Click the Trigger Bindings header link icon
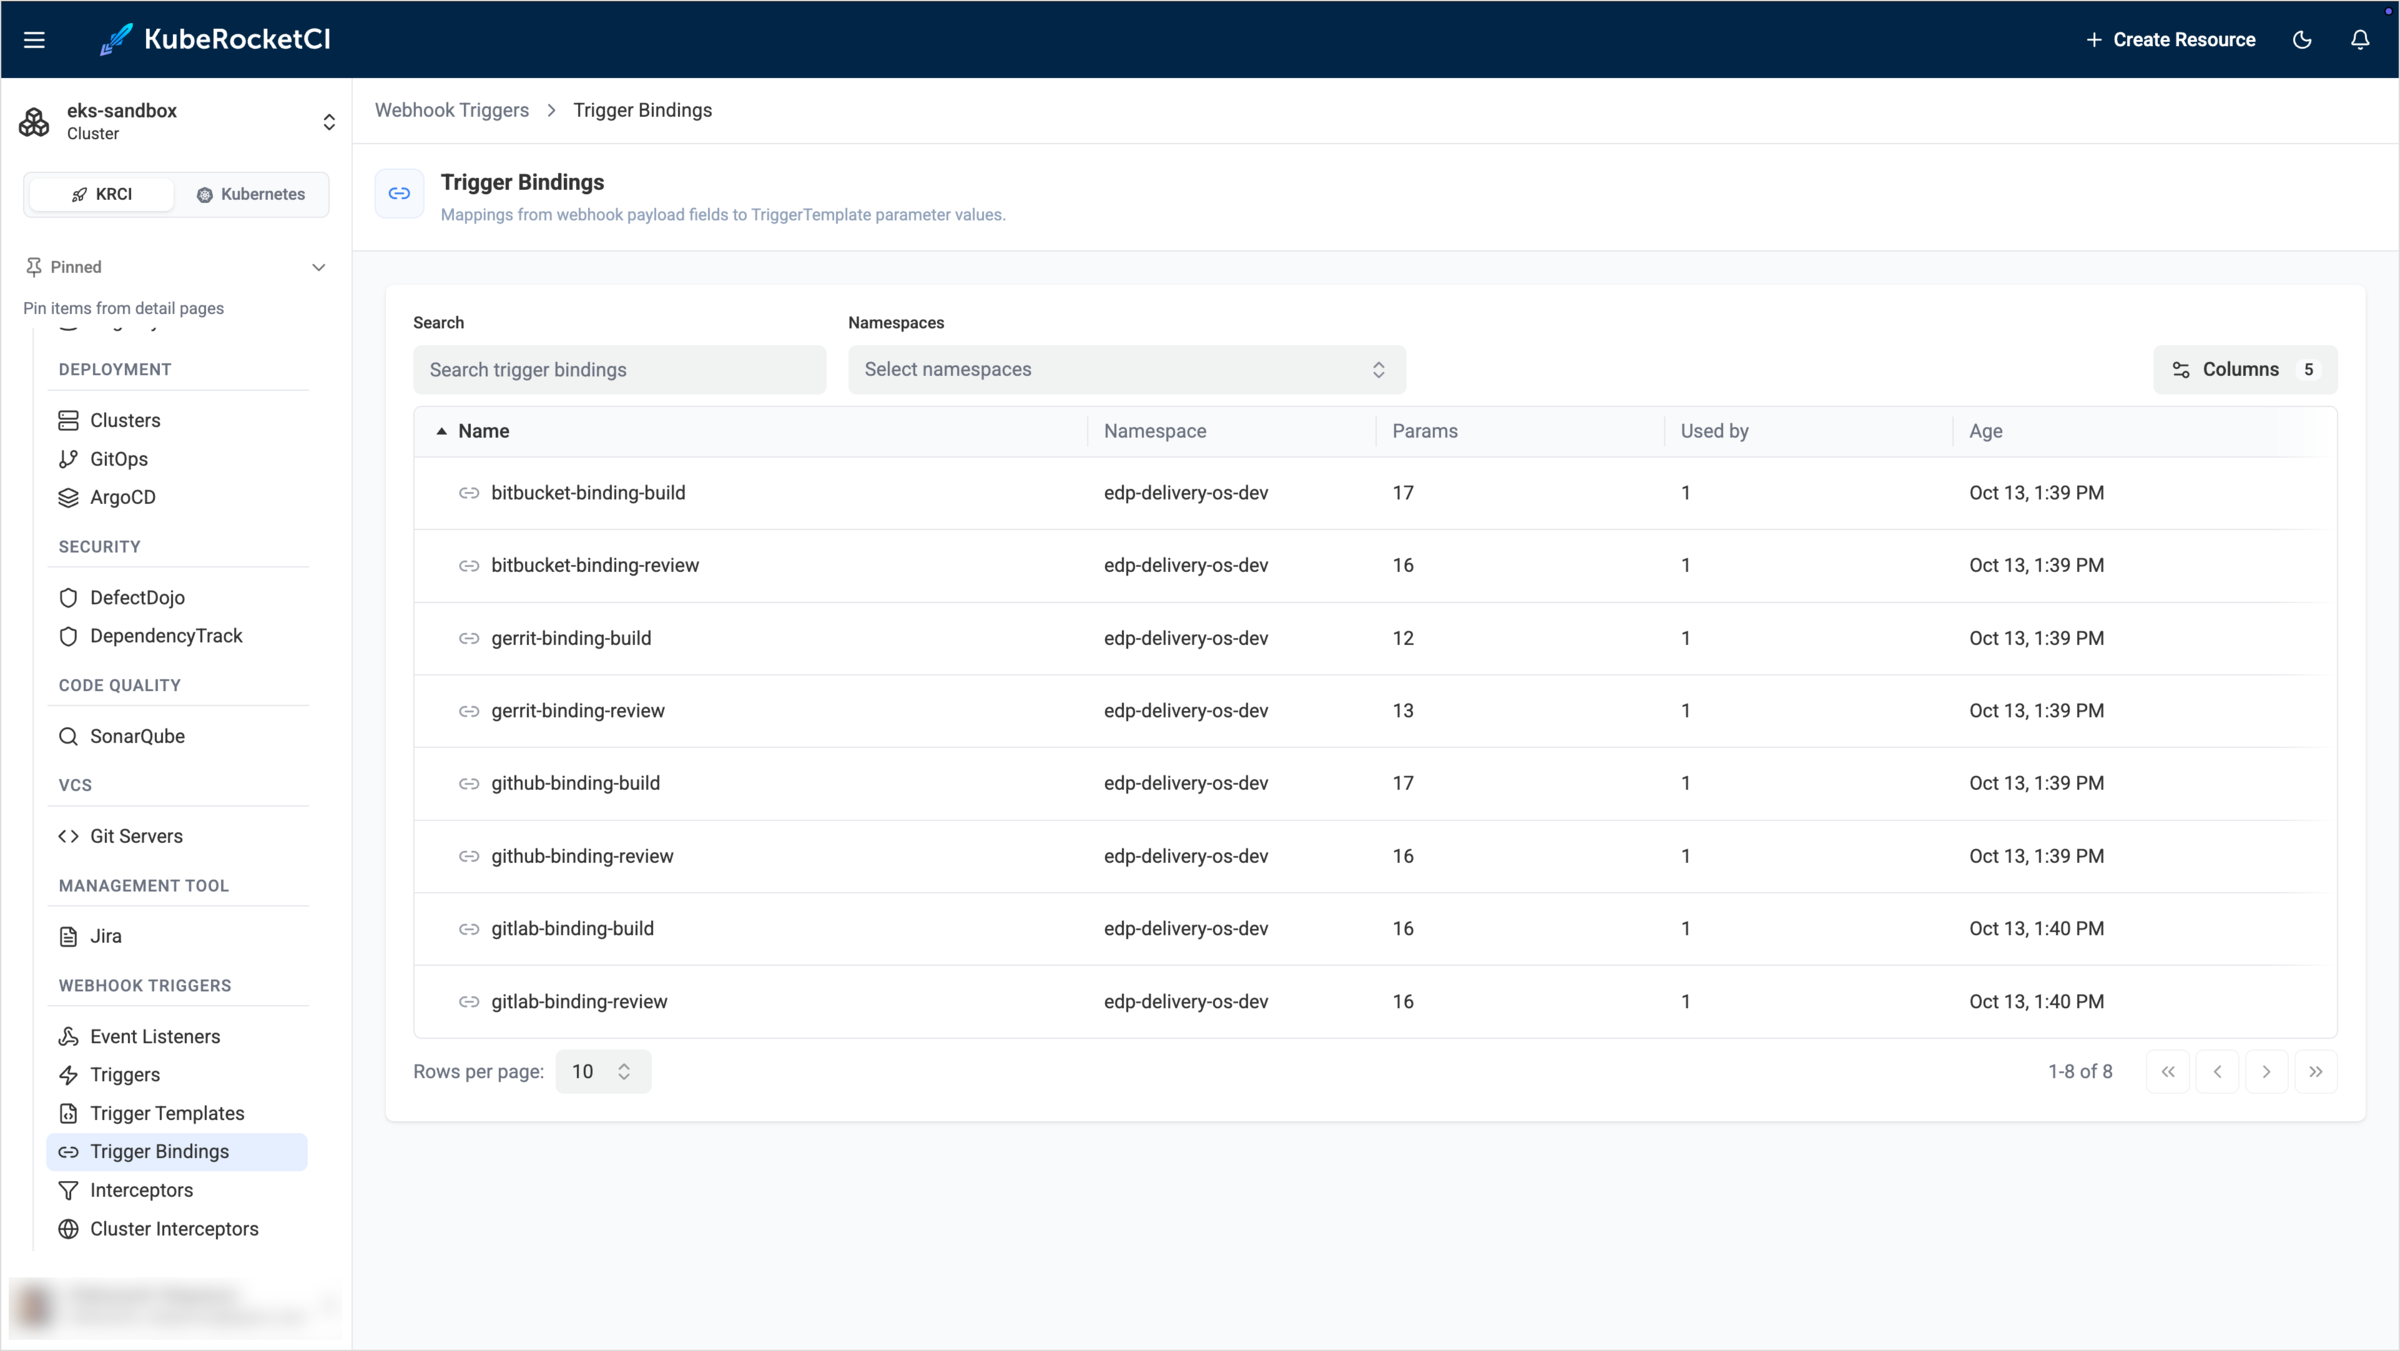Screen dimensions: 2400x1351 coord(399,194)
